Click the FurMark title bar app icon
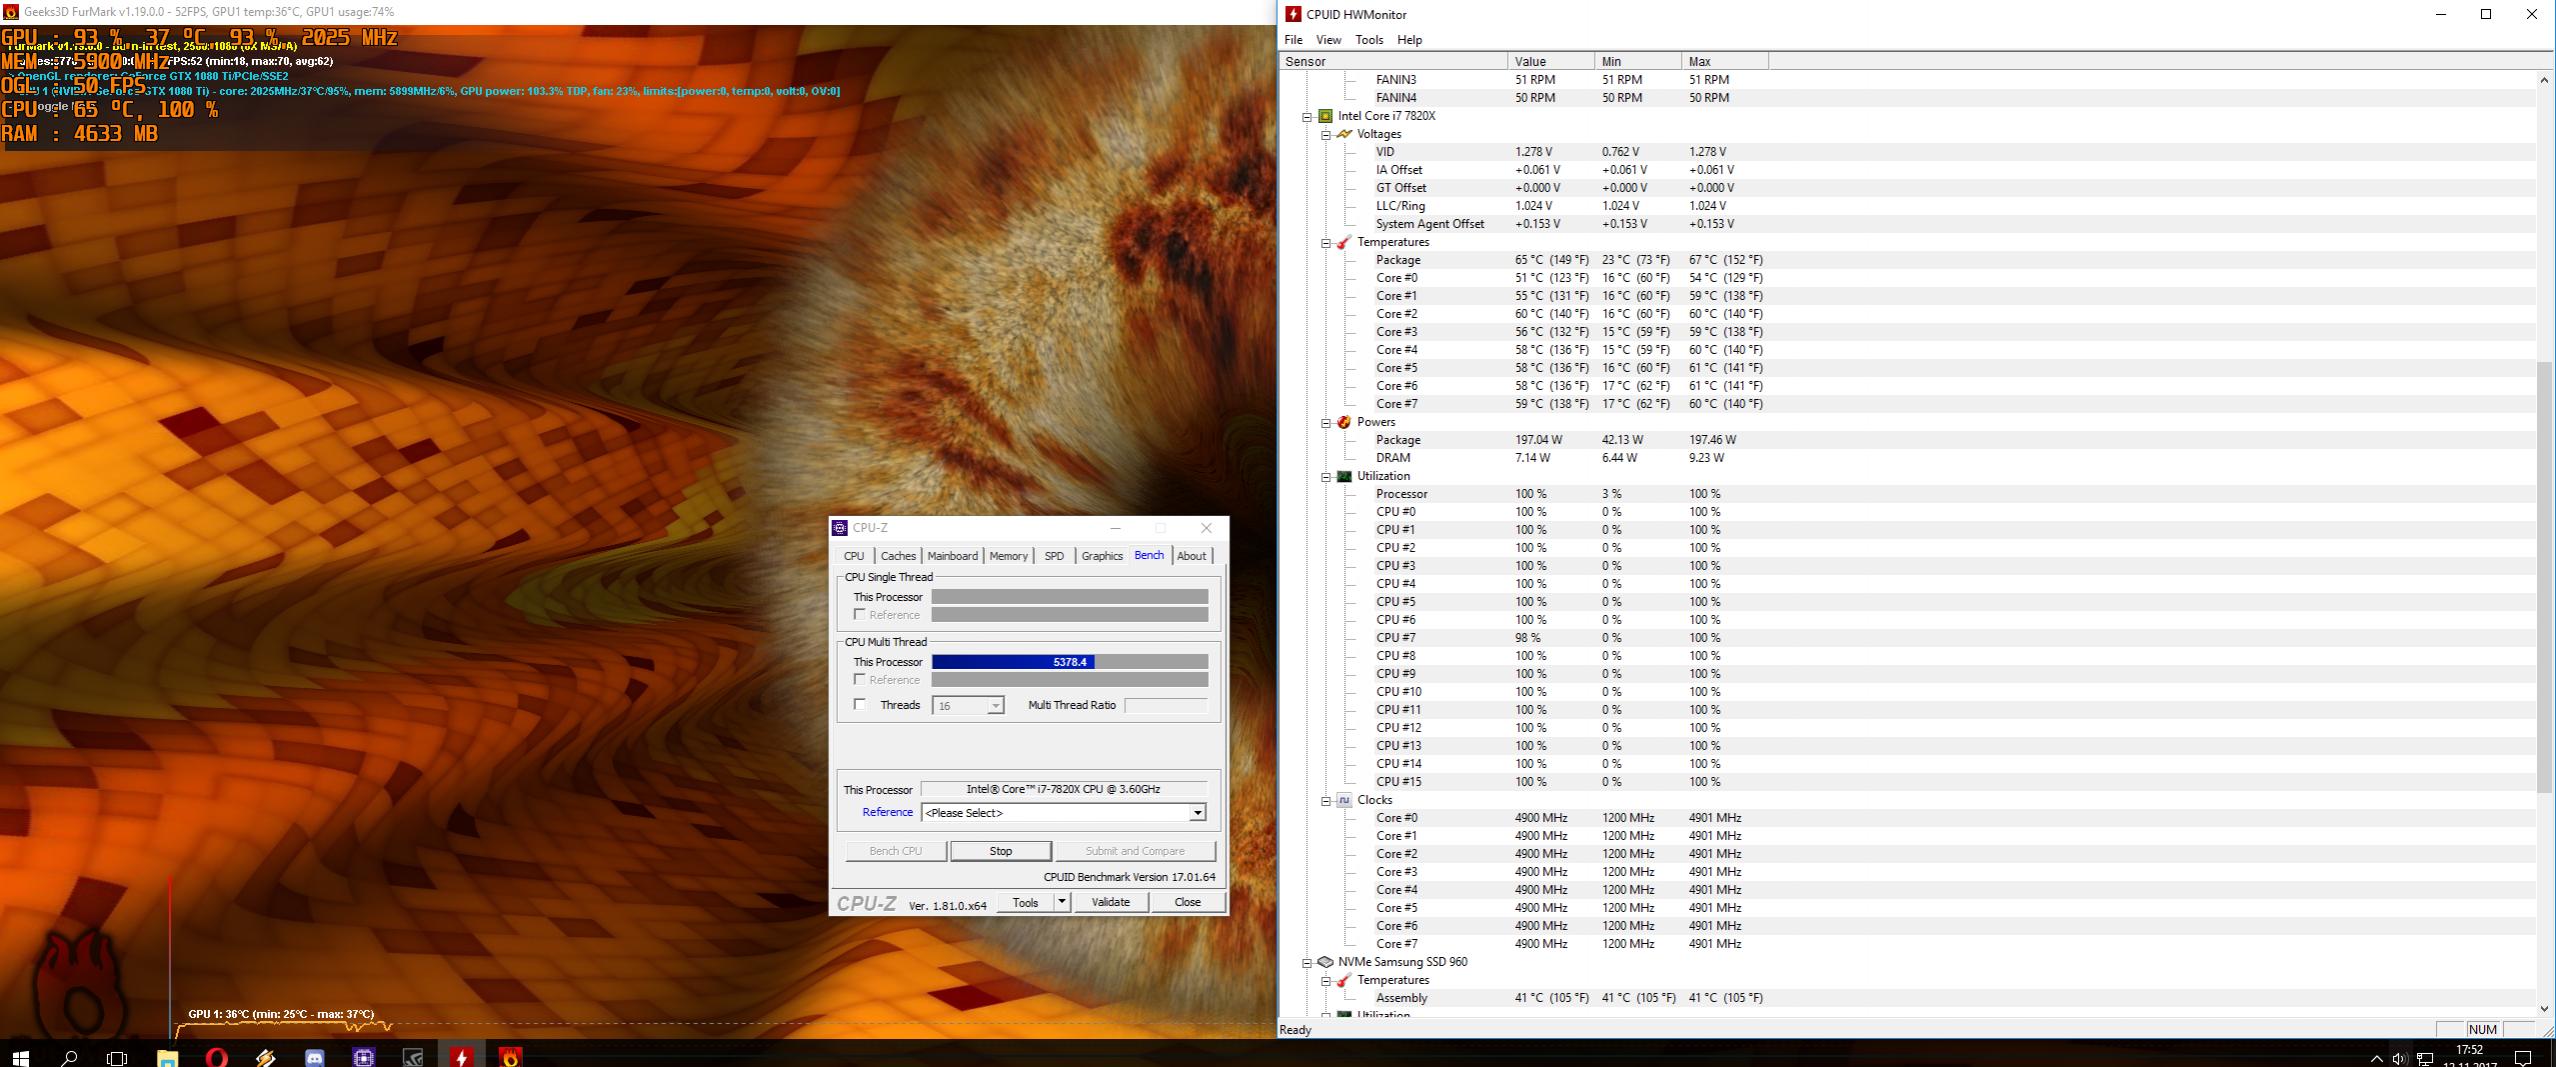Viewport: 2556px width, 1067px height. point(10,12)
